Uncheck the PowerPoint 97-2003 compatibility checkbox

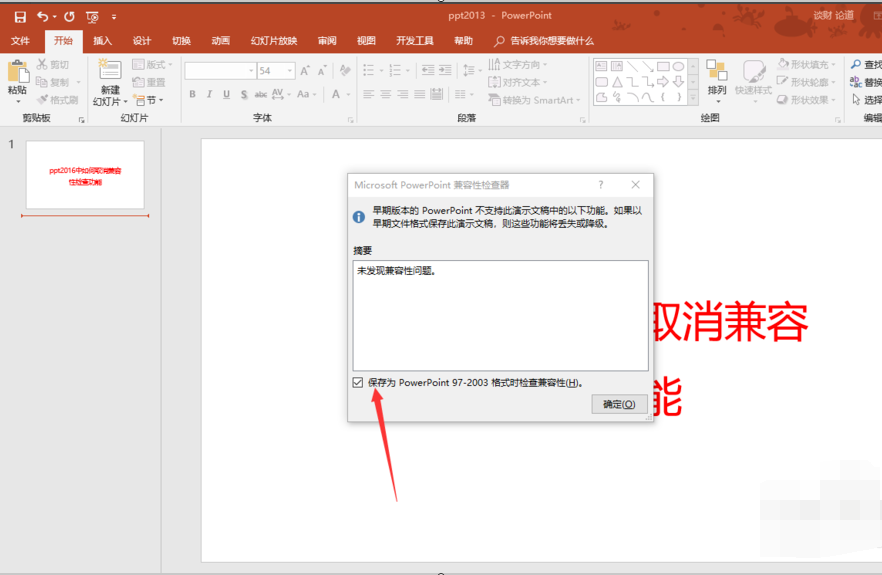[358, 382]
